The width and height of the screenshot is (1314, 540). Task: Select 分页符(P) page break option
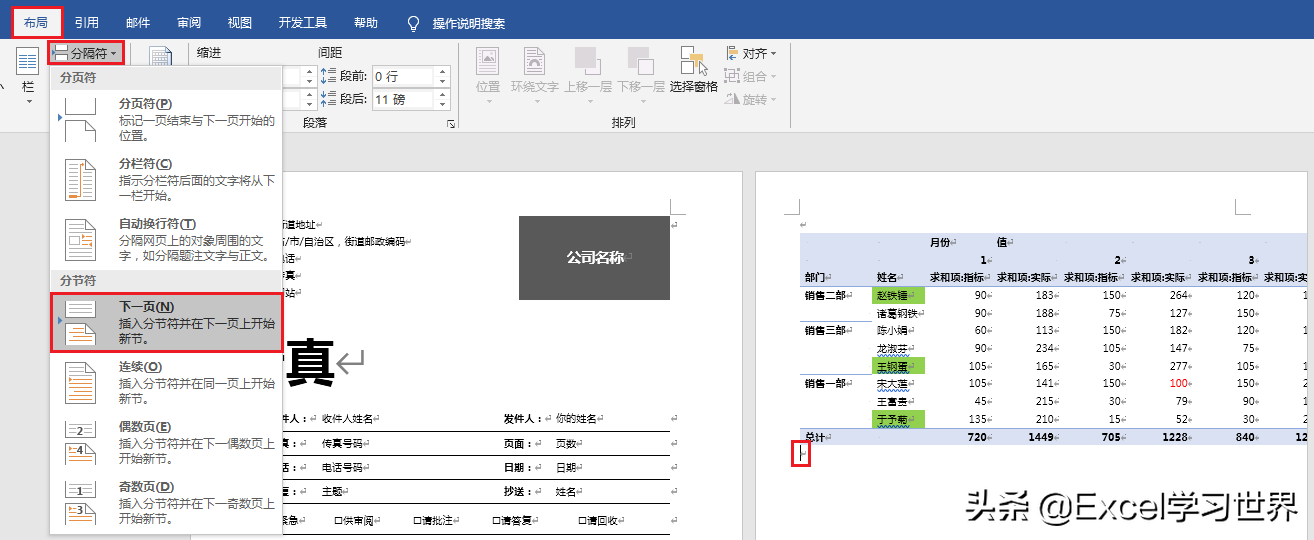coord(166,119)
